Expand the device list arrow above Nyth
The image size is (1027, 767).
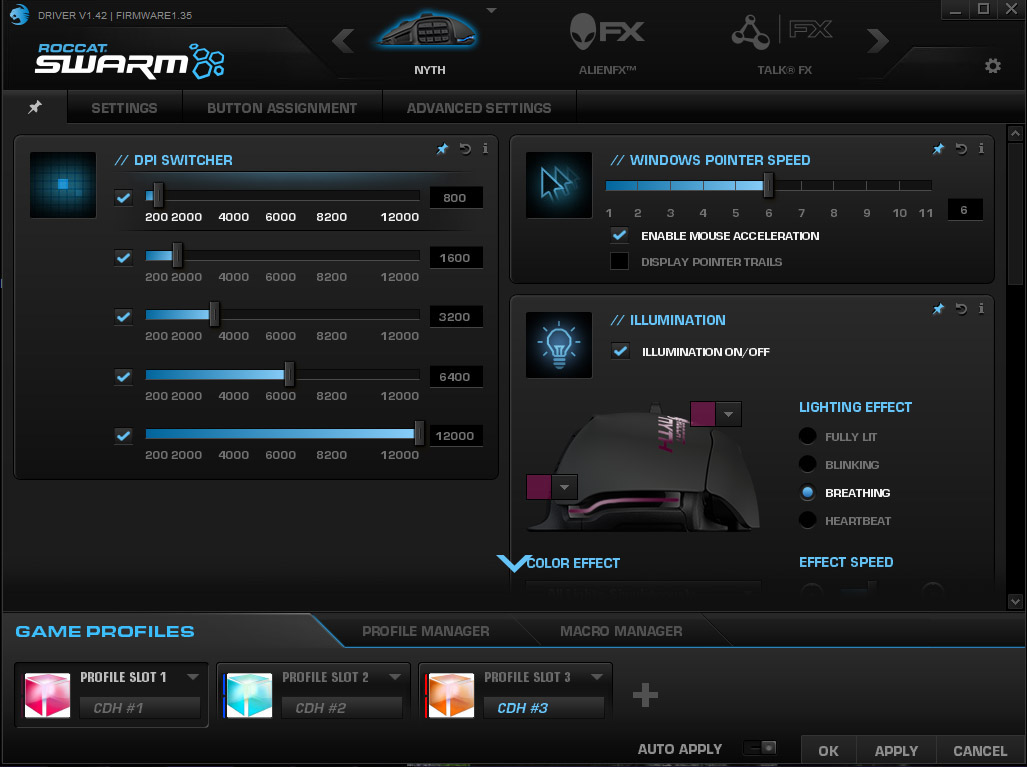click(491, 11)
